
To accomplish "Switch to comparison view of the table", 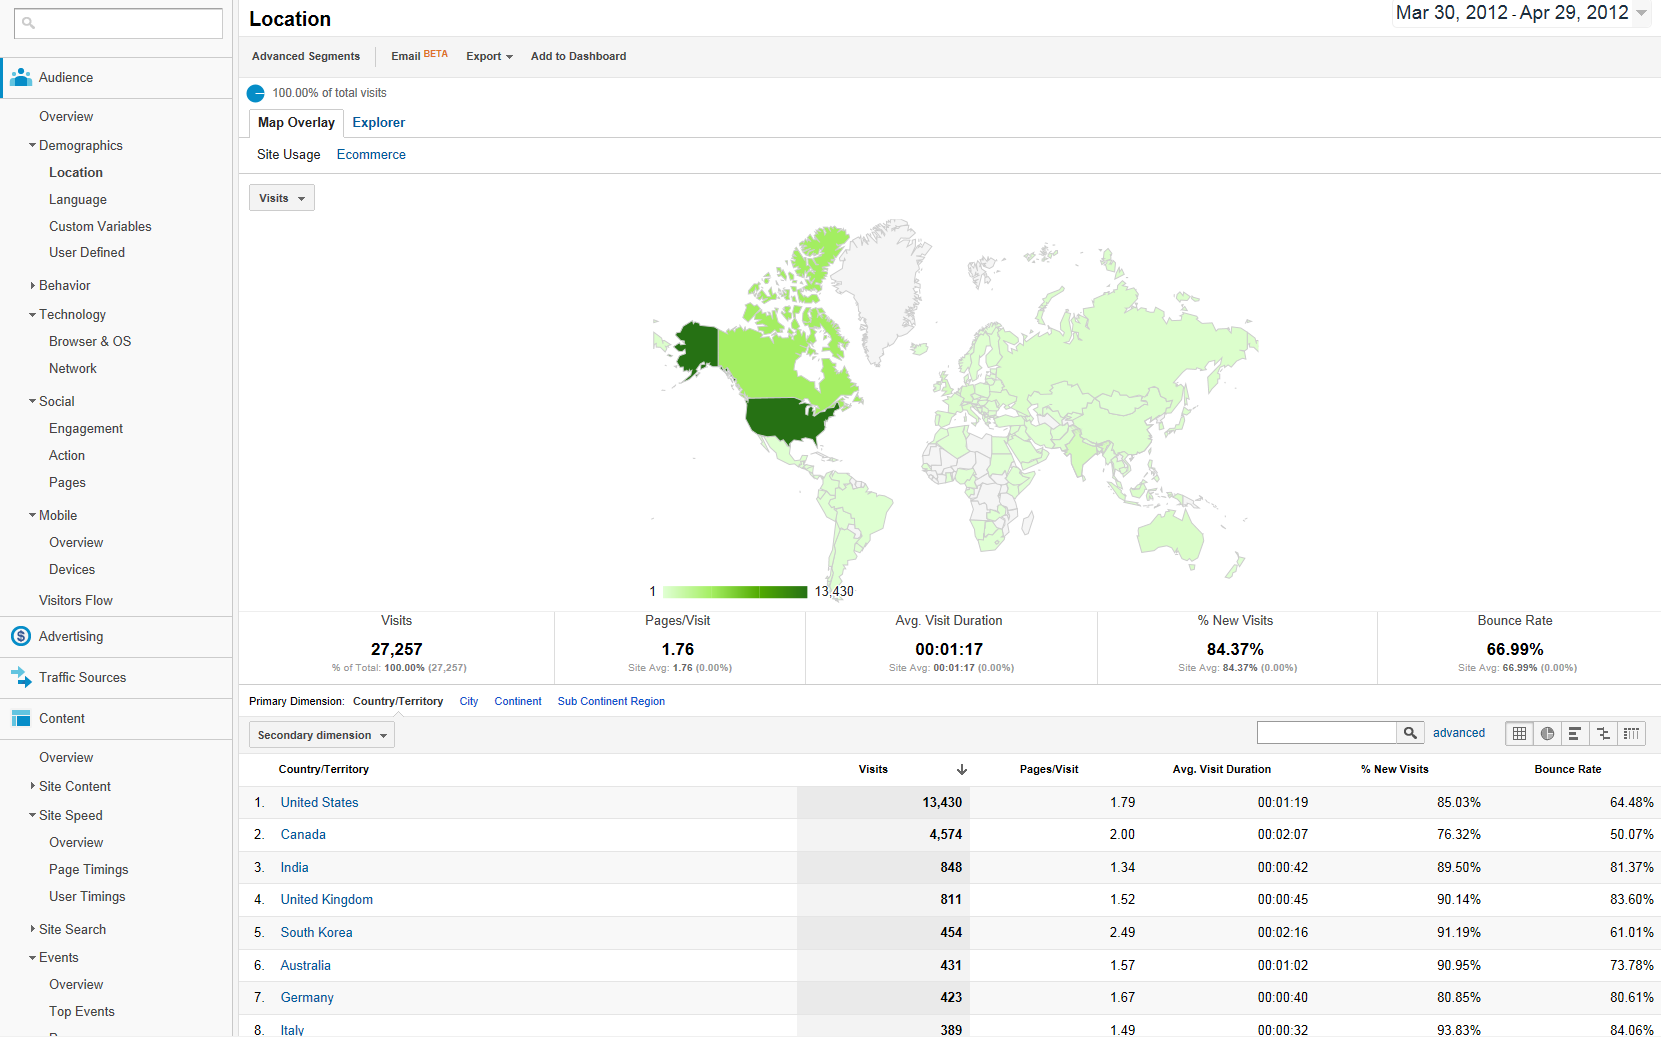I will click(x=1602, y=733).
